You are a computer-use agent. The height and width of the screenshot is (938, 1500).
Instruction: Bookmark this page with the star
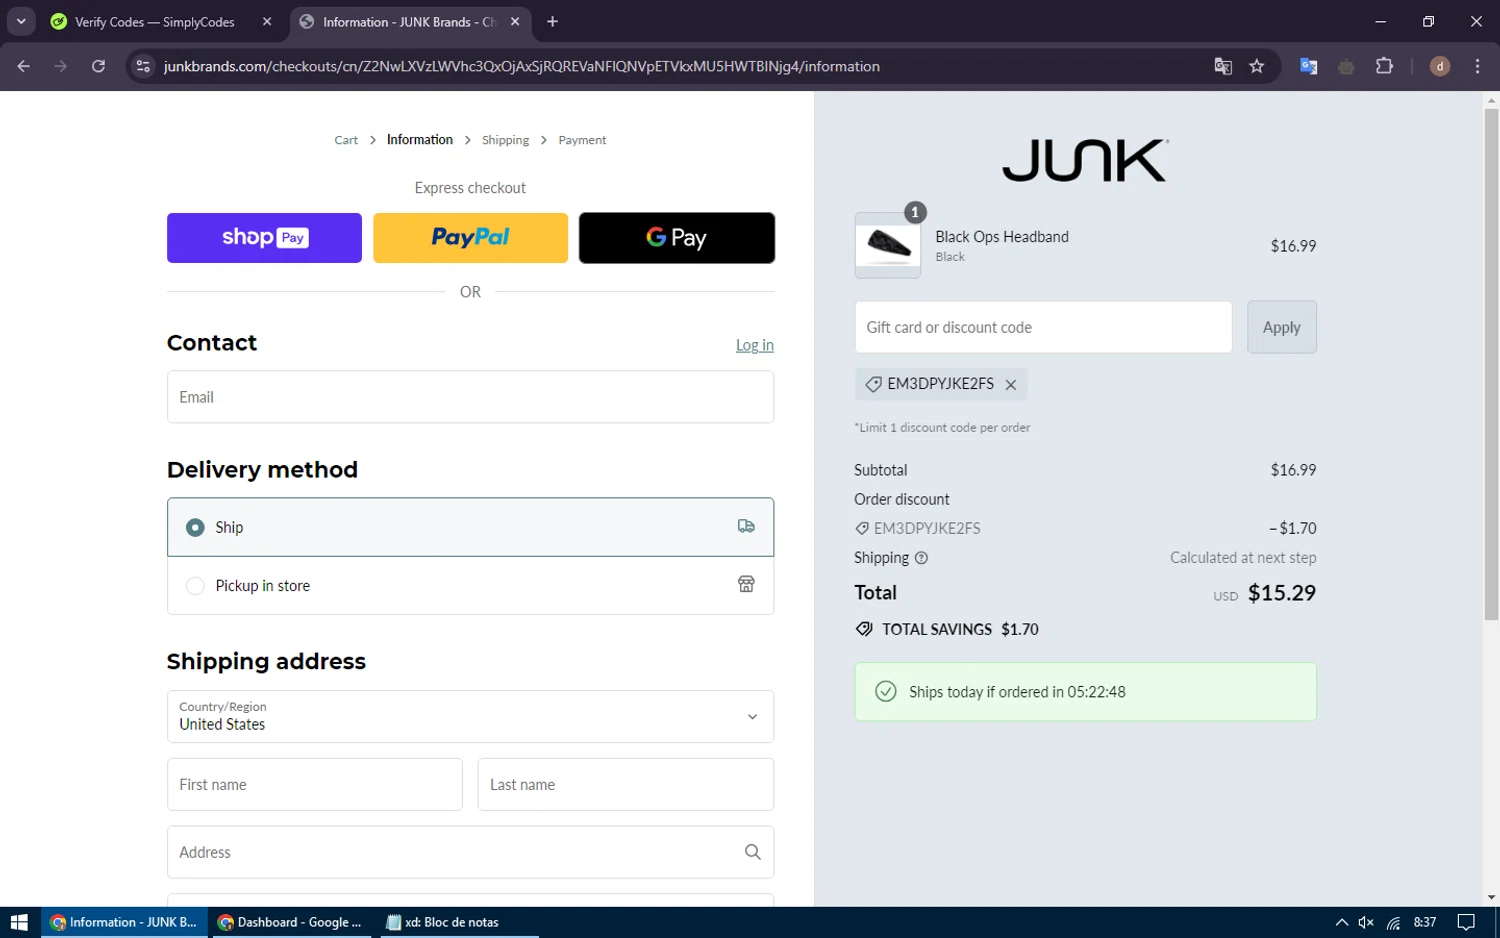[x=1257, y=66]
